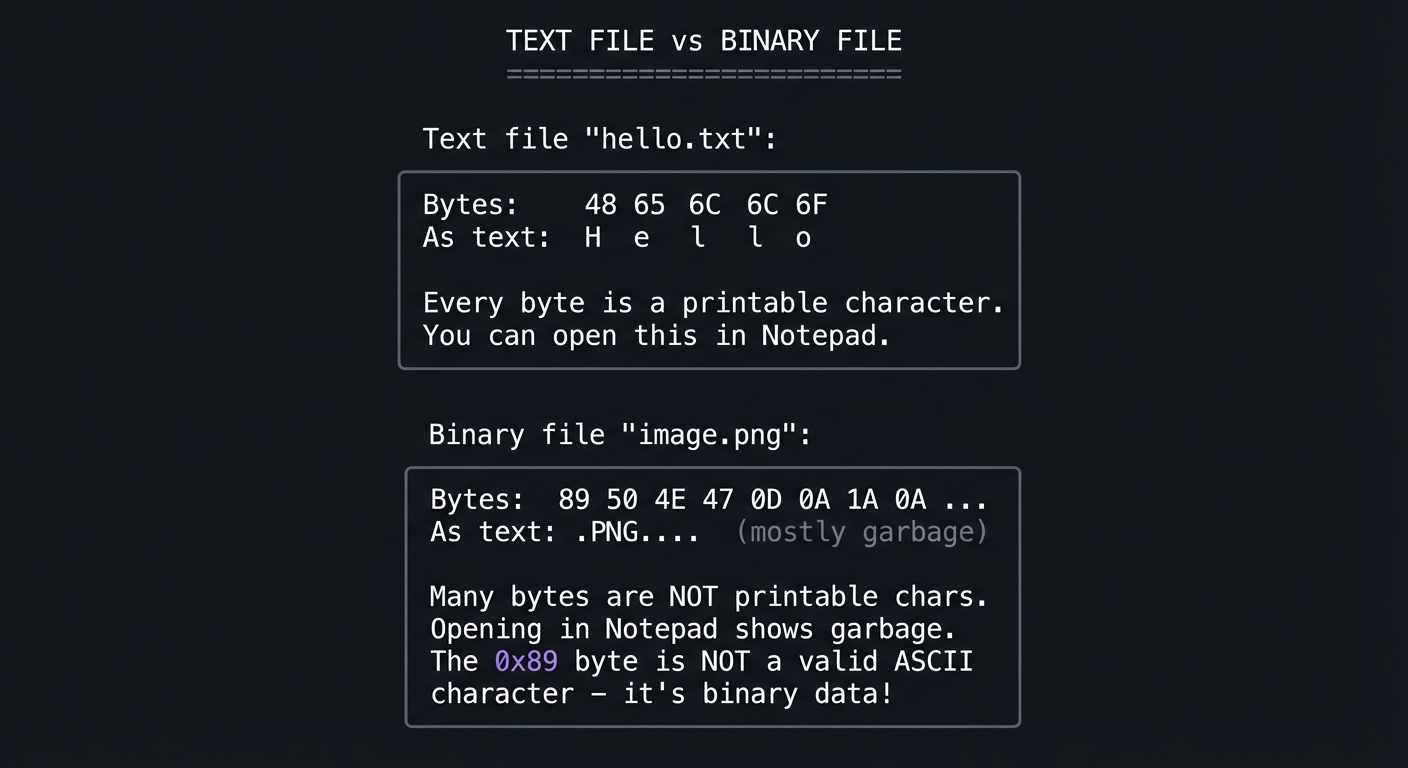Click the hex byte 6F in hello.txt
The height and width of the screenshot is (768, 1408).
[811, 205]
